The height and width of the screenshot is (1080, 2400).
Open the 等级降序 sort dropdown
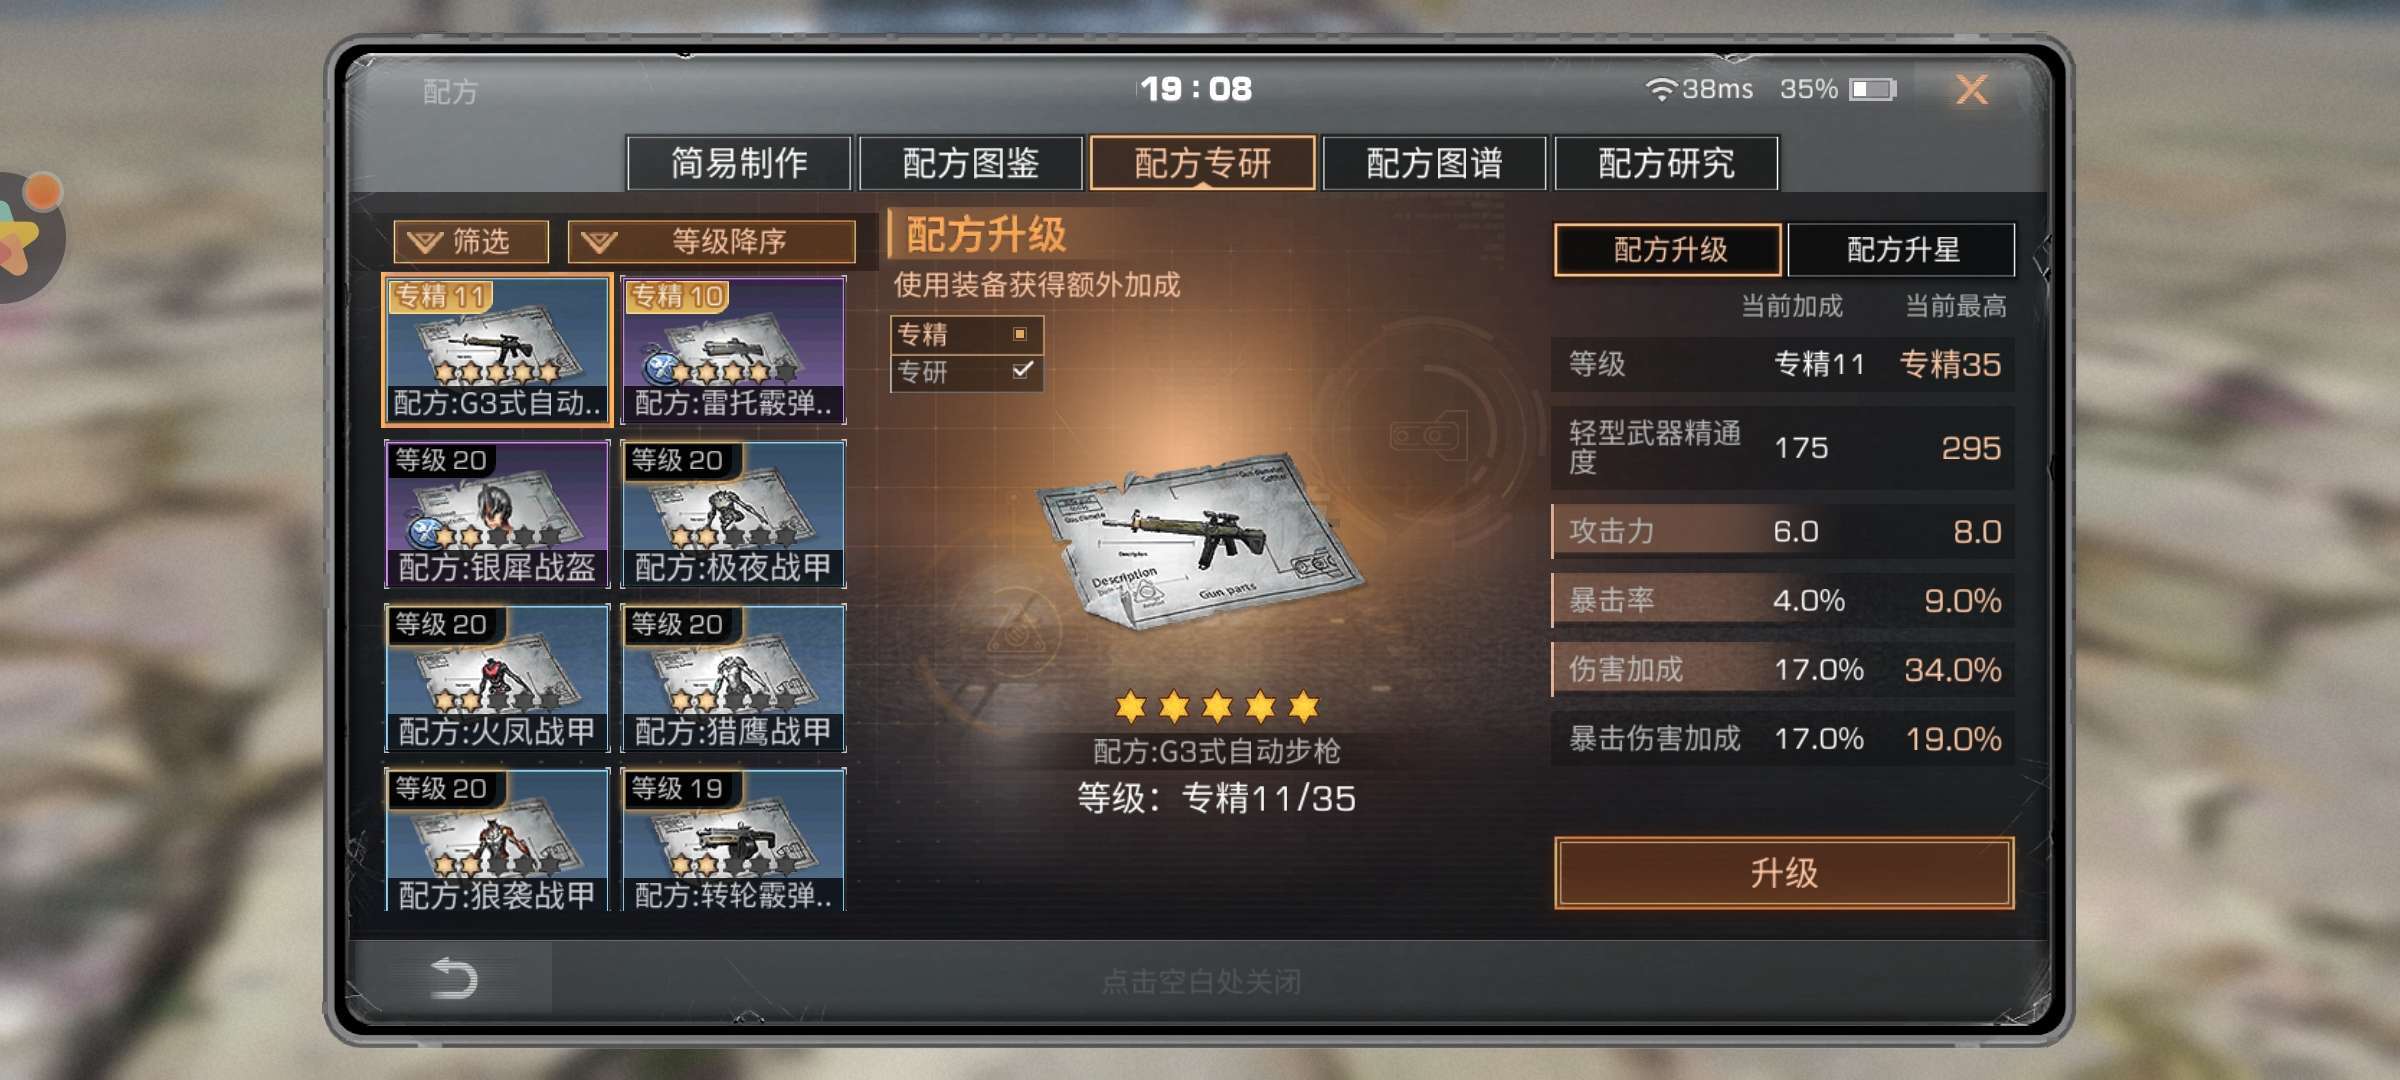[x=711, y=241]
